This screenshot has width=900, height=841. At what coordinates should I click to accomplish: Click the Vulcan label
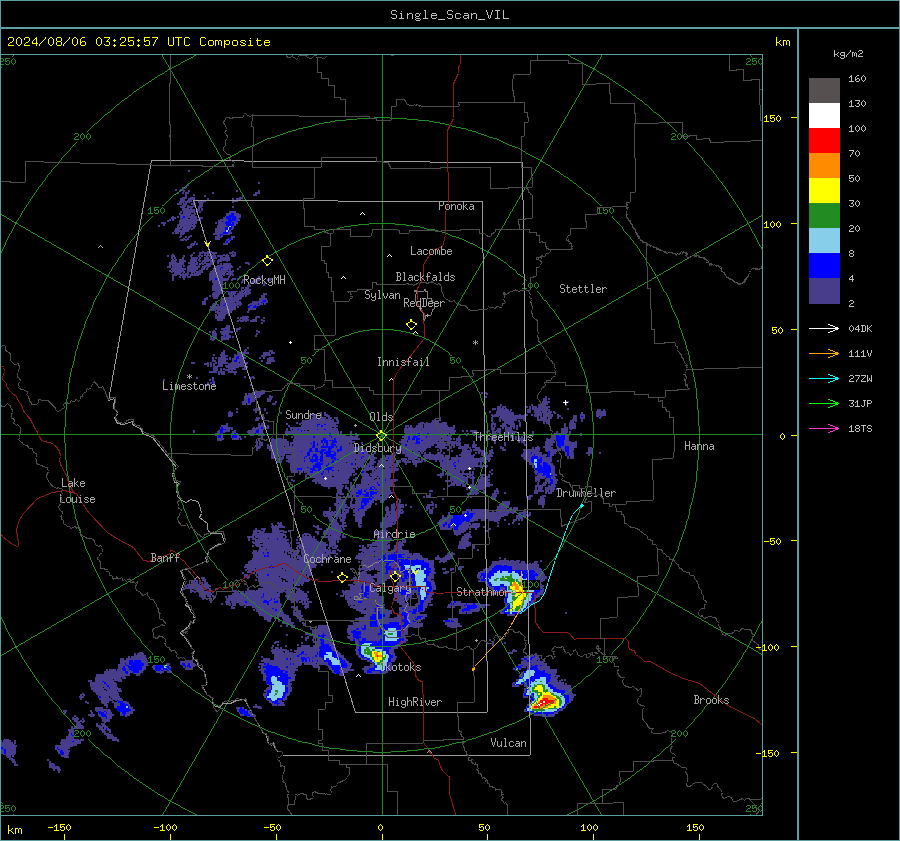tap(509, 743)
